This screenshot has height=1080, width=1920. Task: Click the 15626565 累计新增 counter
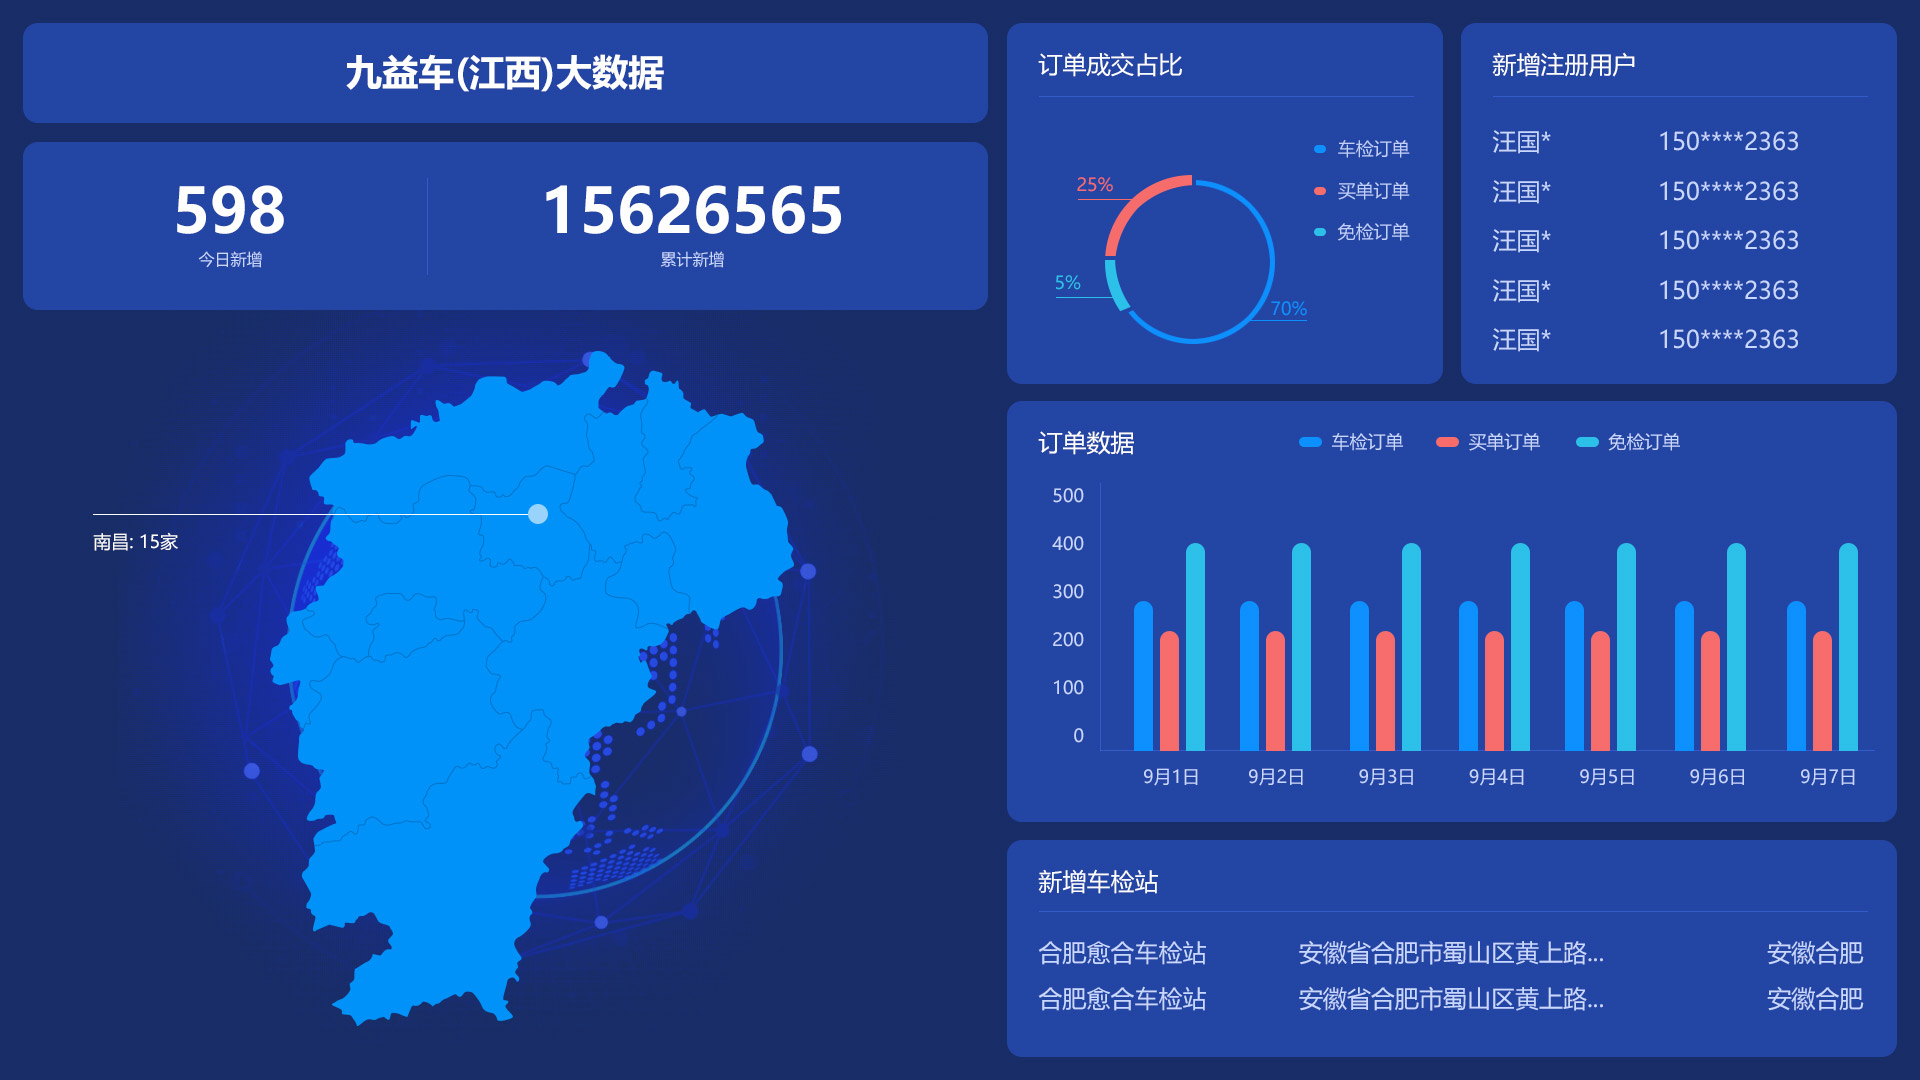(692, 212)
